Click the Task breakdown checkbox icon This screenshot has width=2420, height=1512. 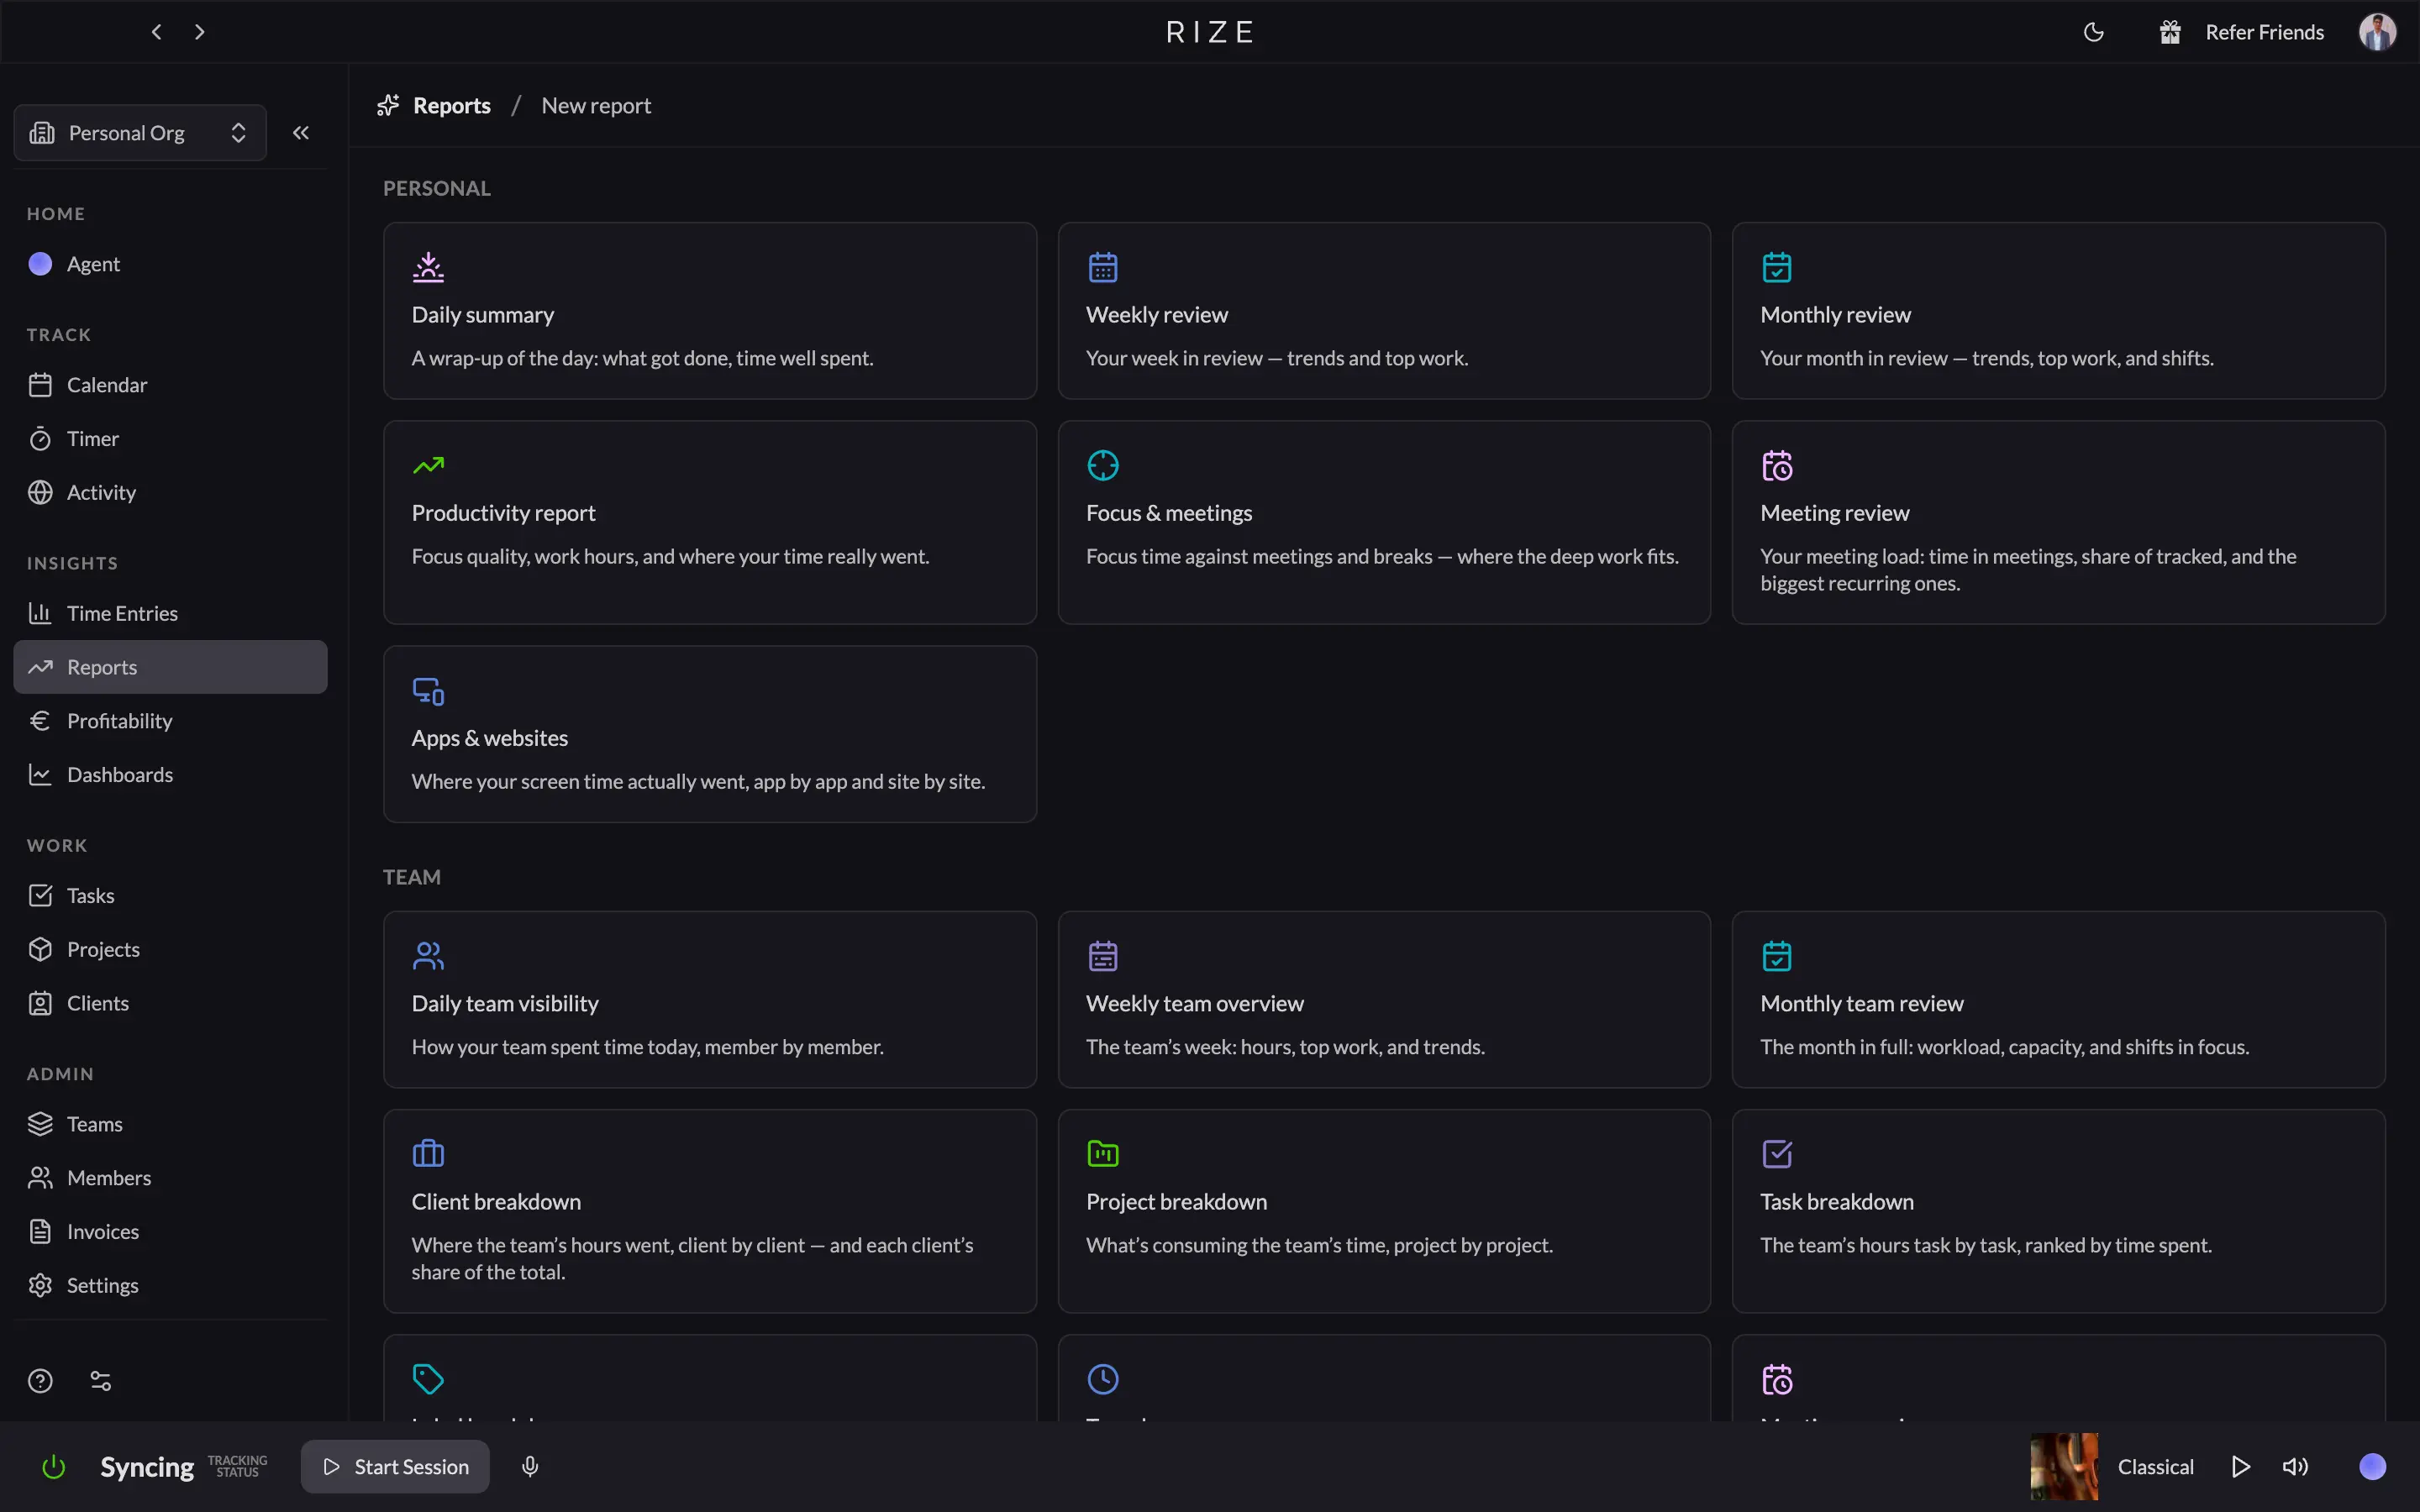(x=1777, y=1154)
